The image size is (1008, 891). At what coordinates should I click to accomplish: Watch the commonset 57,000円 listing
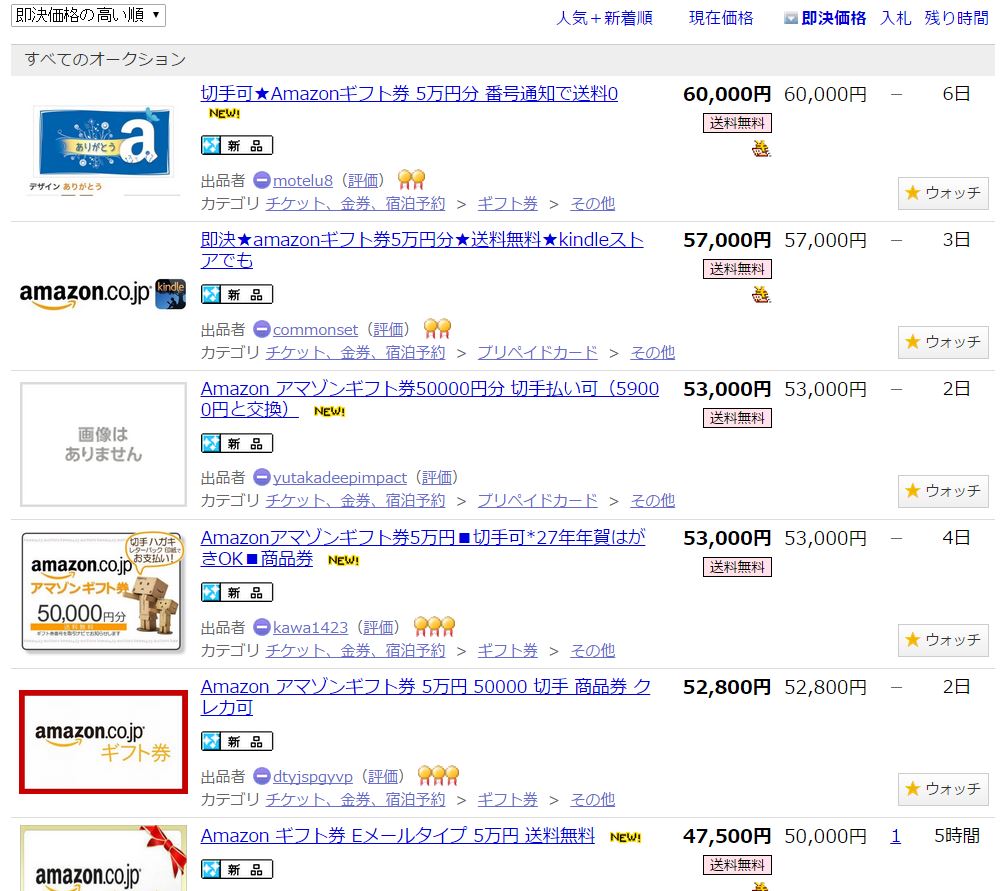tap(943, 342)
